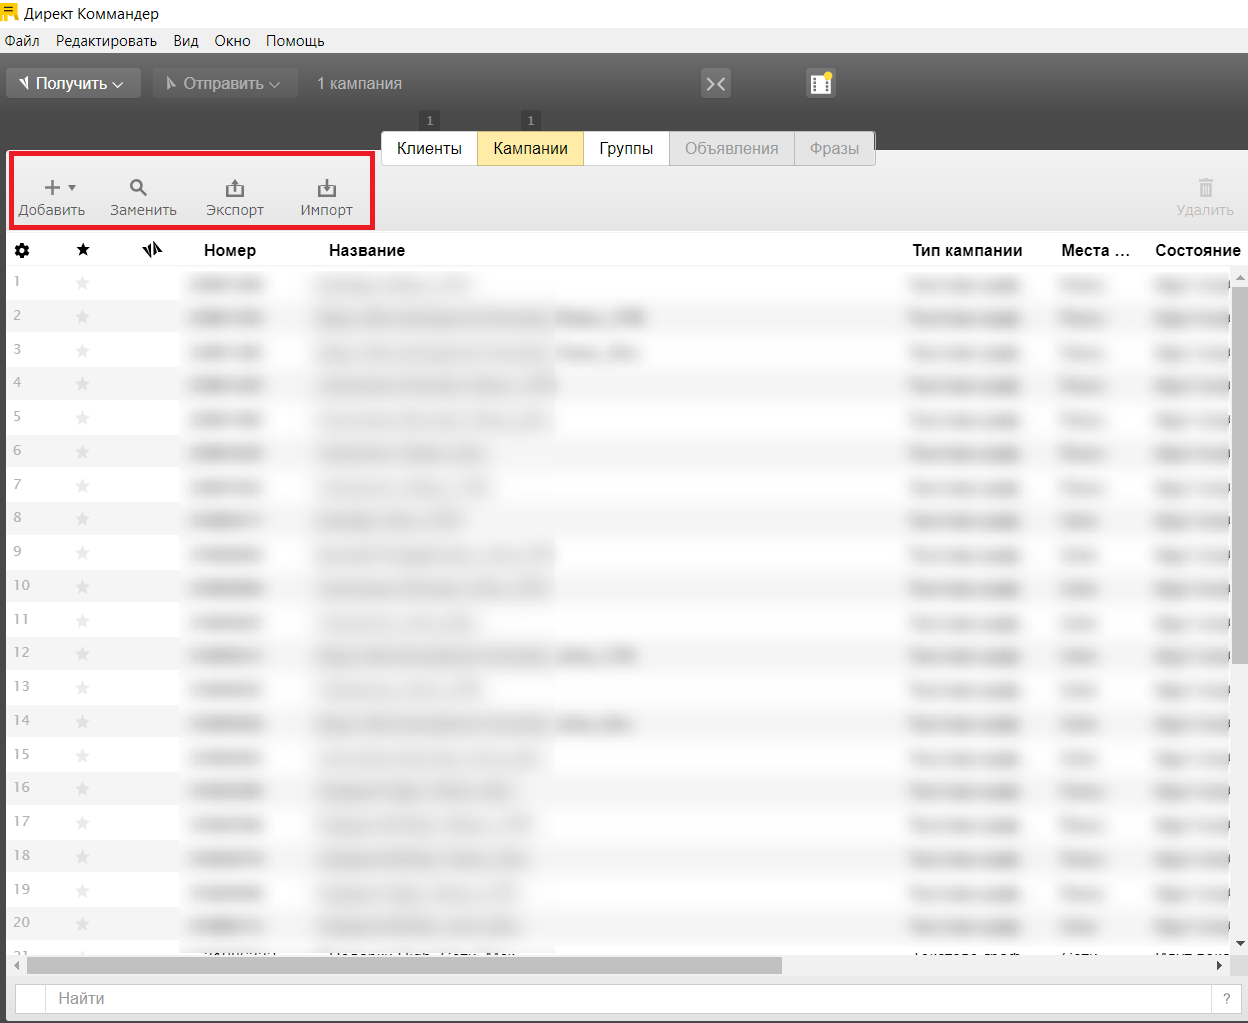Open the Редактировать menu

pos(106,41)
